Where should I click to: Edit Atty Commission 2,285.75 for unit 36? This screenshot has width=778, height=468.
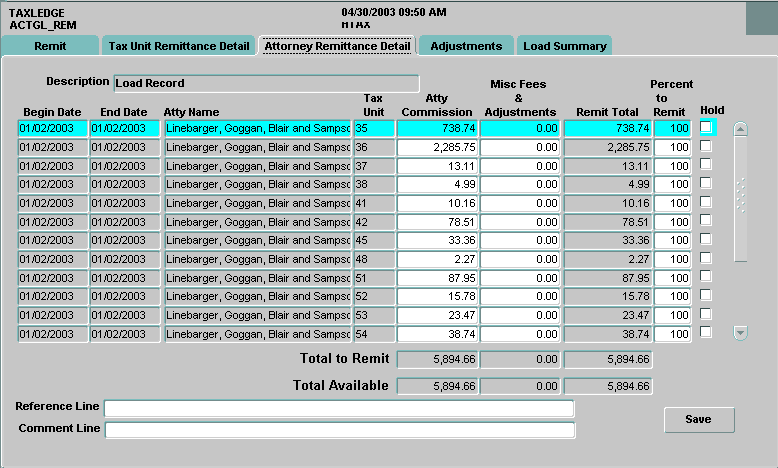(x=437, y=147)
